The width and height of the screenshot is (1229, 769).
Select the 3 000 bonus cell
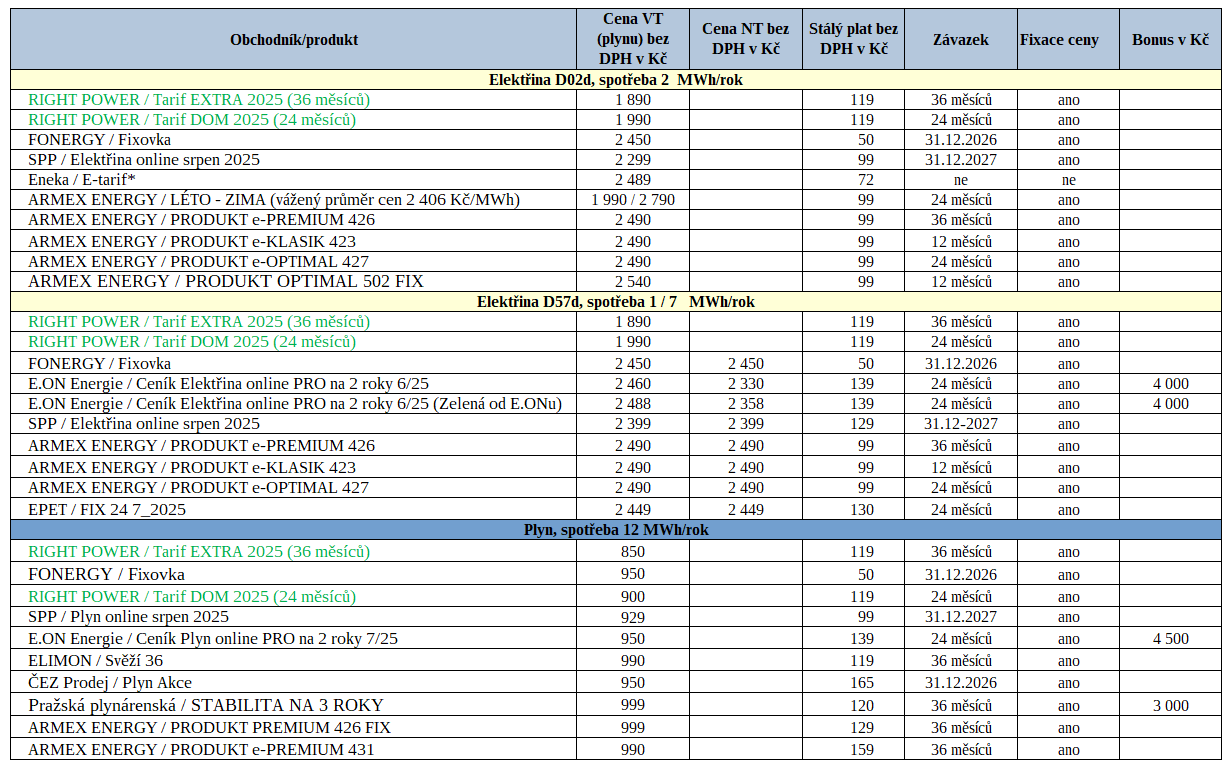(1170, 705)
